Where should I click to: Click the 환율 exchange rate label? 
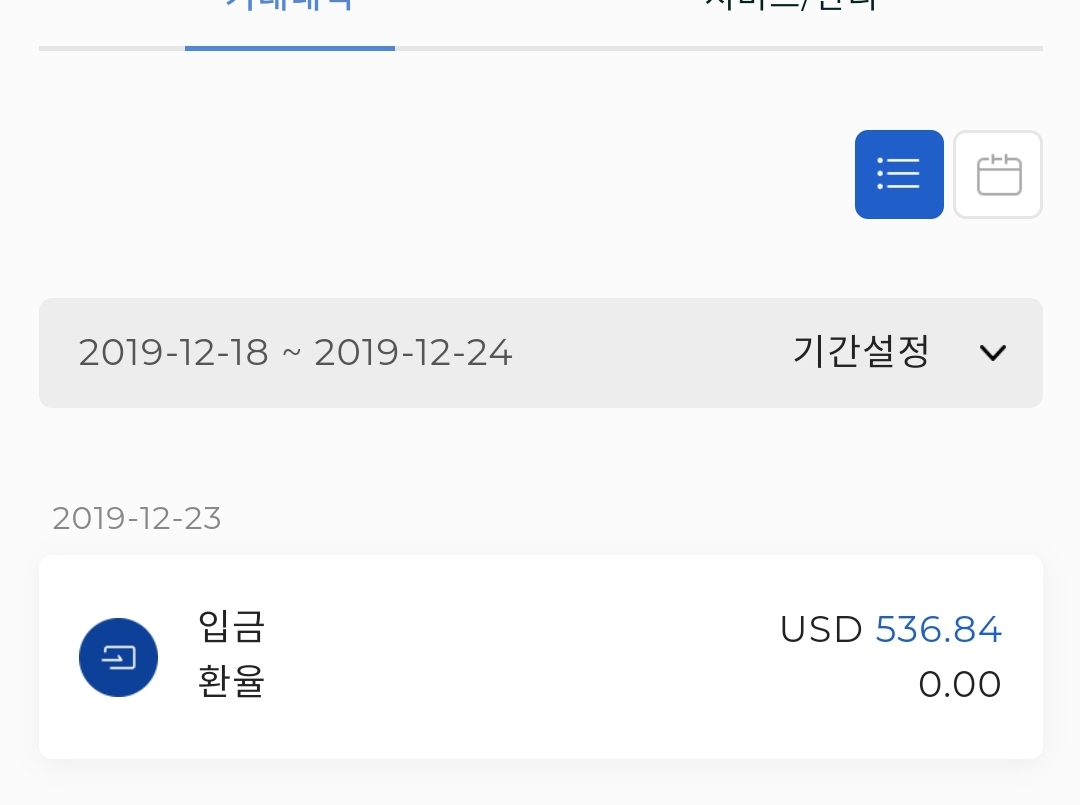231,683
